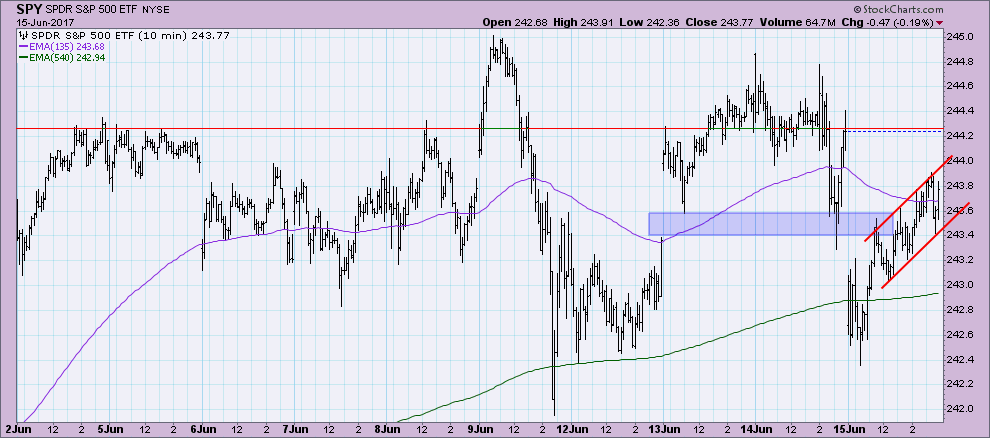Viewport: 990px width, 438px height.
Task: Click the "Close 243.77" value
Action: pyautogui.click(x=721, y=23)
